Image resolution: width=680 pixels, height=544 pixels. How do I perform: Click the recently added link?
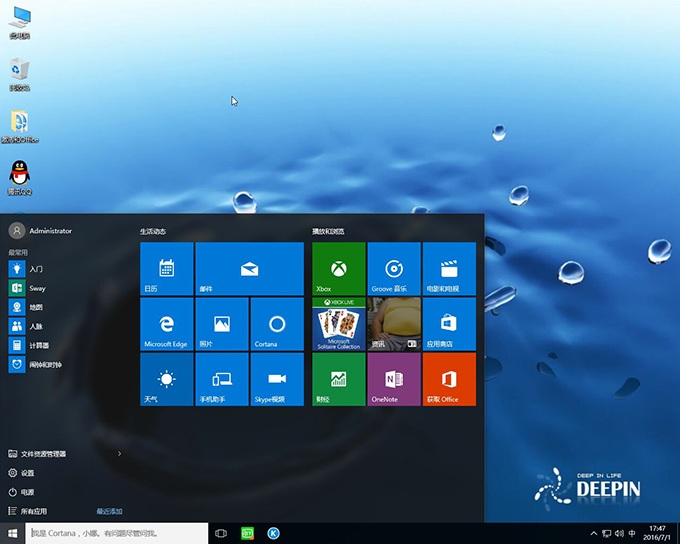109,511
